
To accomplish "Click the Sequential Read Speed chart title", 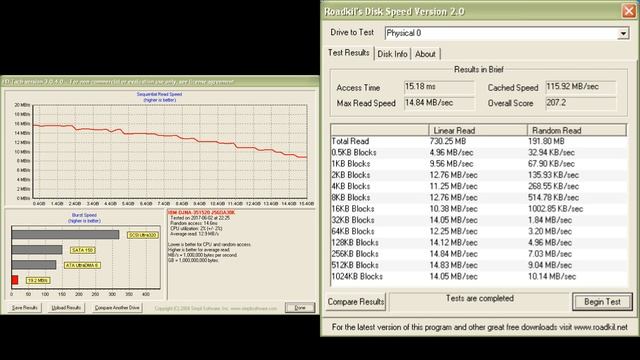I will [x=159, y=94].
